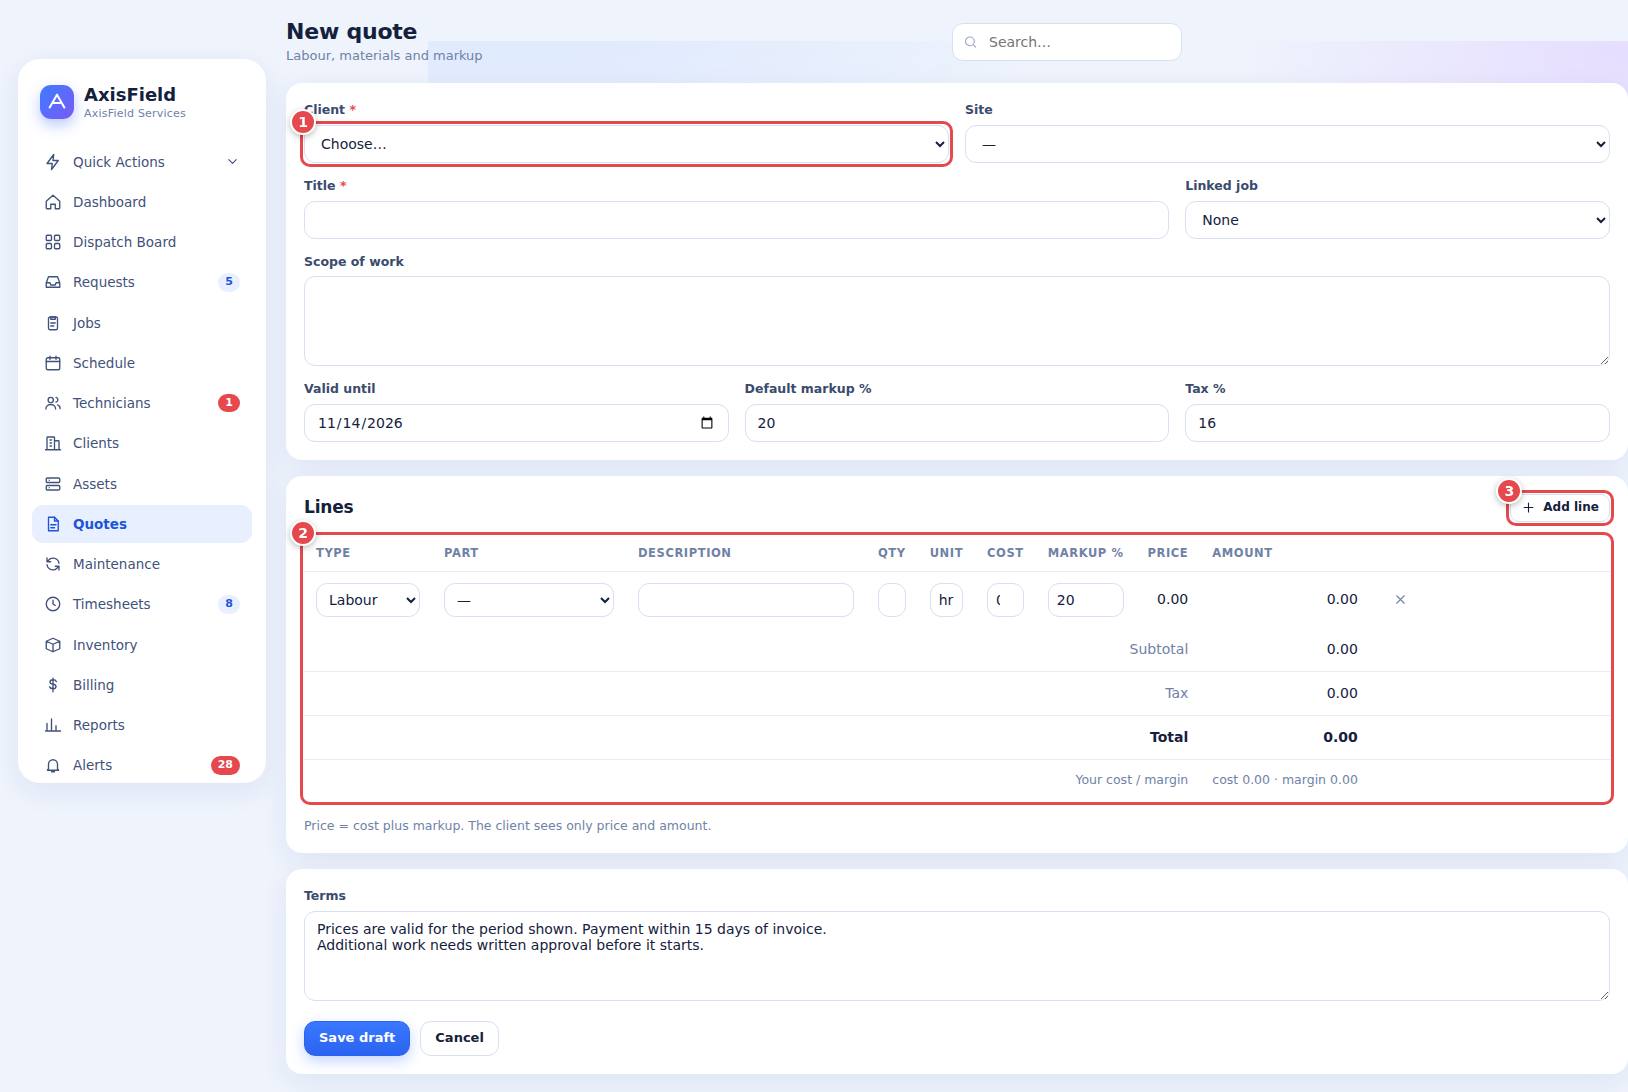The image size is (1628, 1092).
Task: Click the Alerts badge showing 28
Action: pos(225,765)
